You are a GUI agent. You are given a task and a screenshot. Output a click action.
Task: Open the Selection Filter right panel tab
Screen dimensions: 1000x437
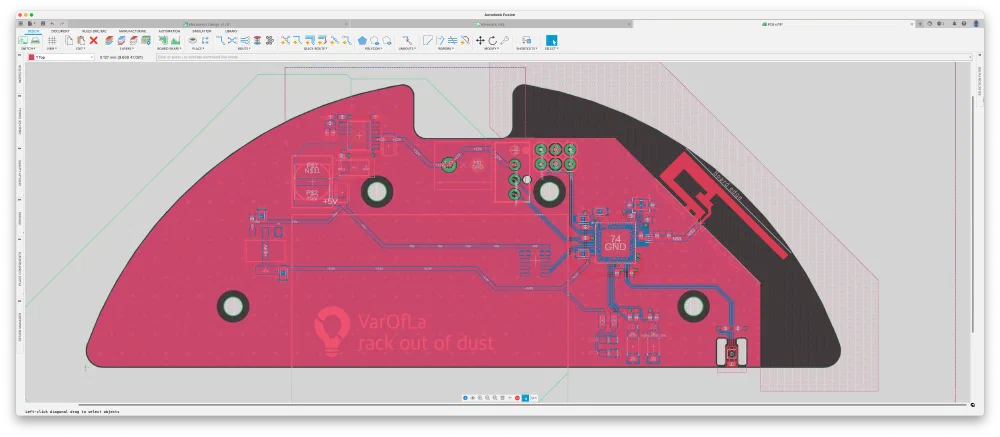pos(980,80)
